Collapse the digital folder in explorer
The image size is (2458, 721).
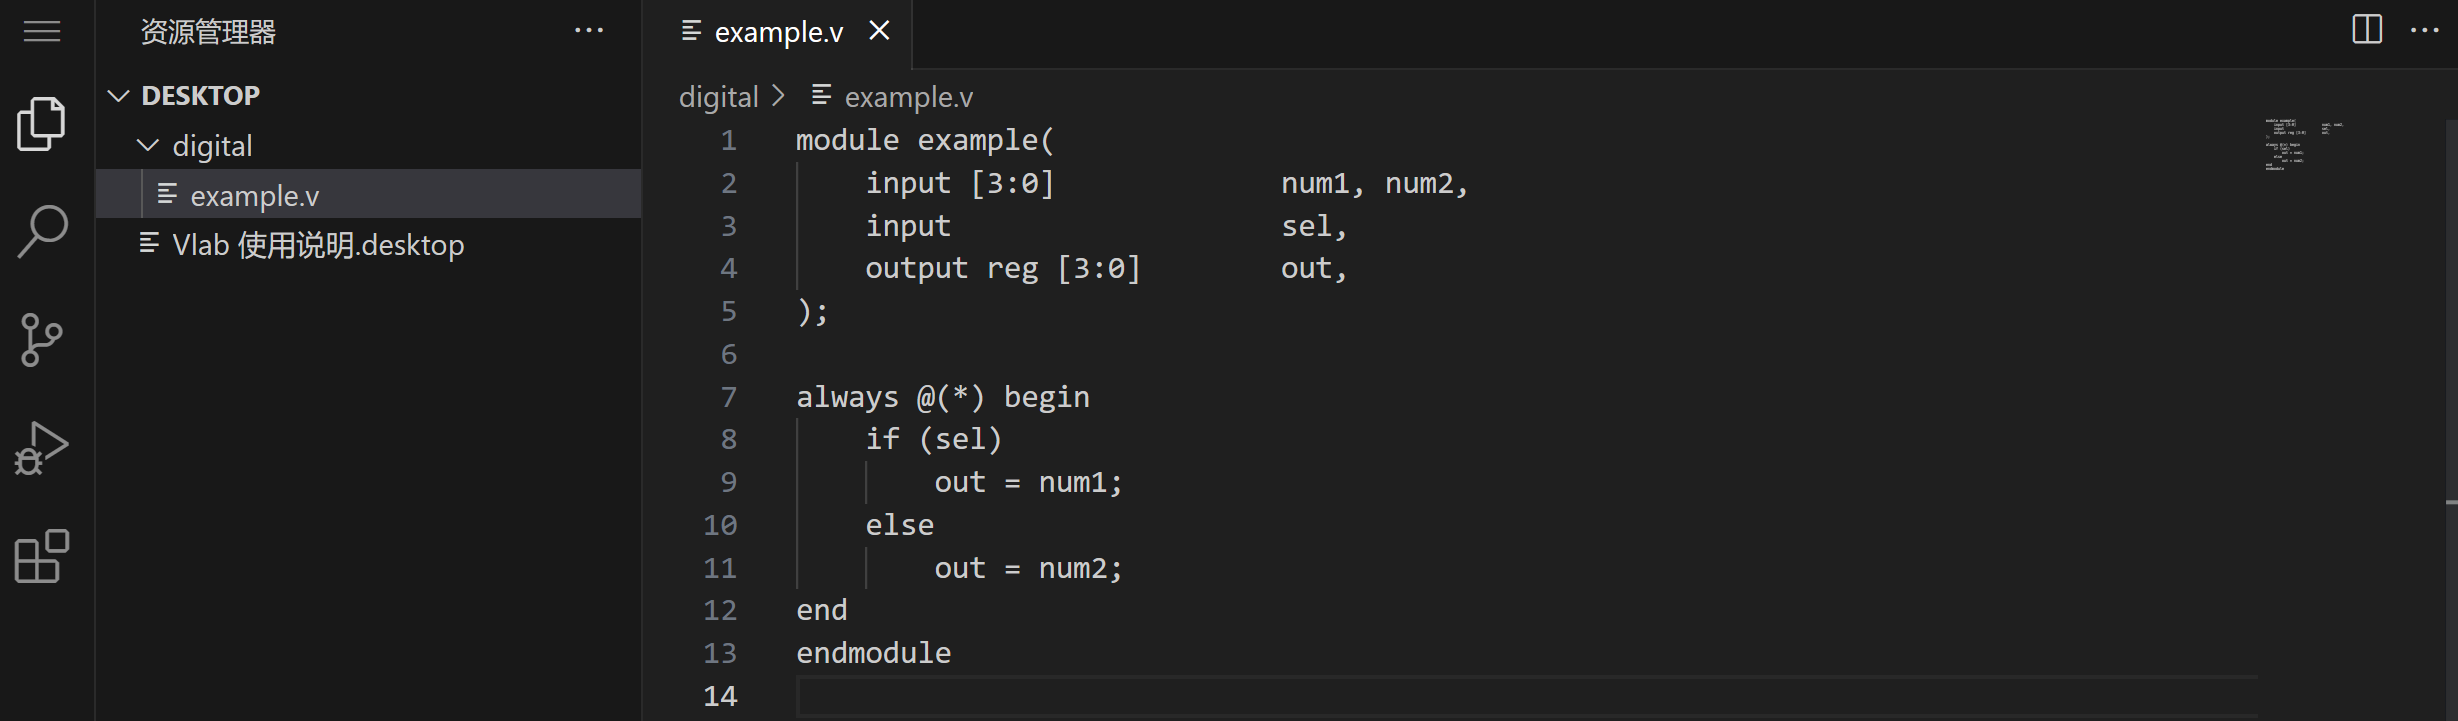(x=148, y=146)
